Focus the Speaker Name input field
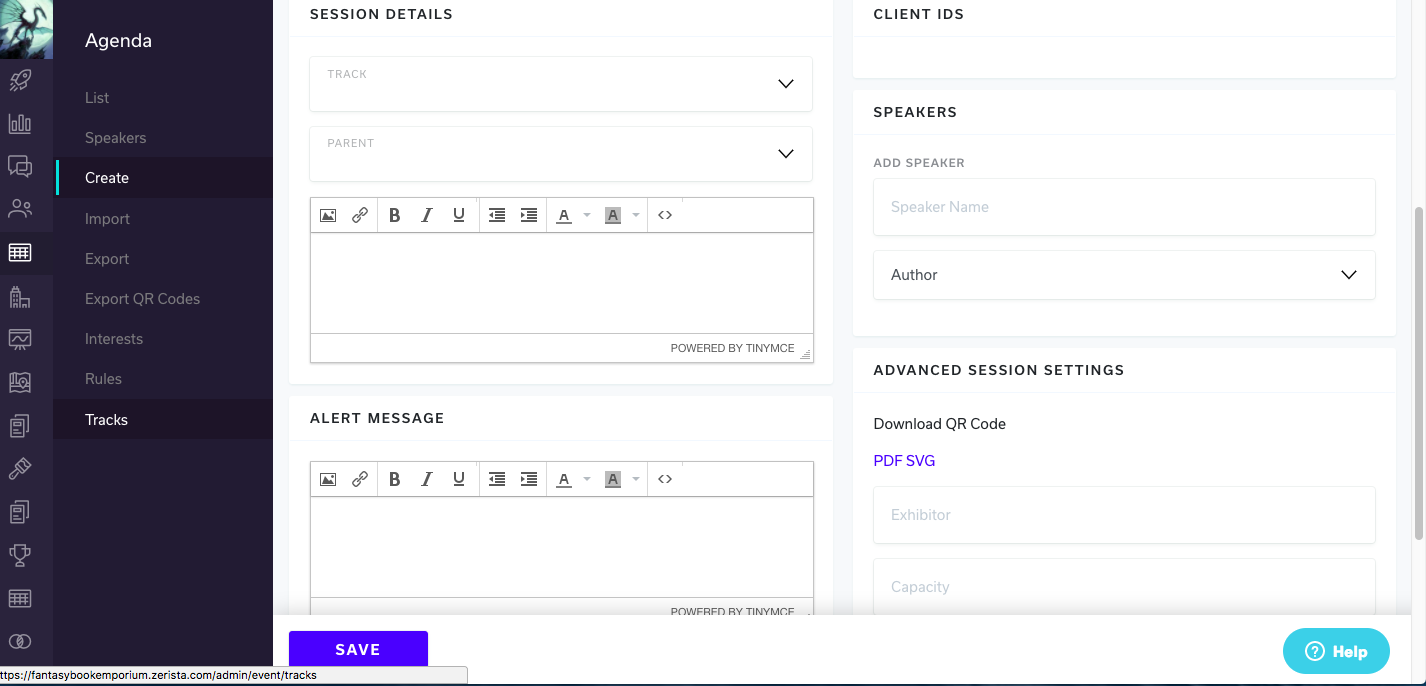 [x=1124, y=207]
